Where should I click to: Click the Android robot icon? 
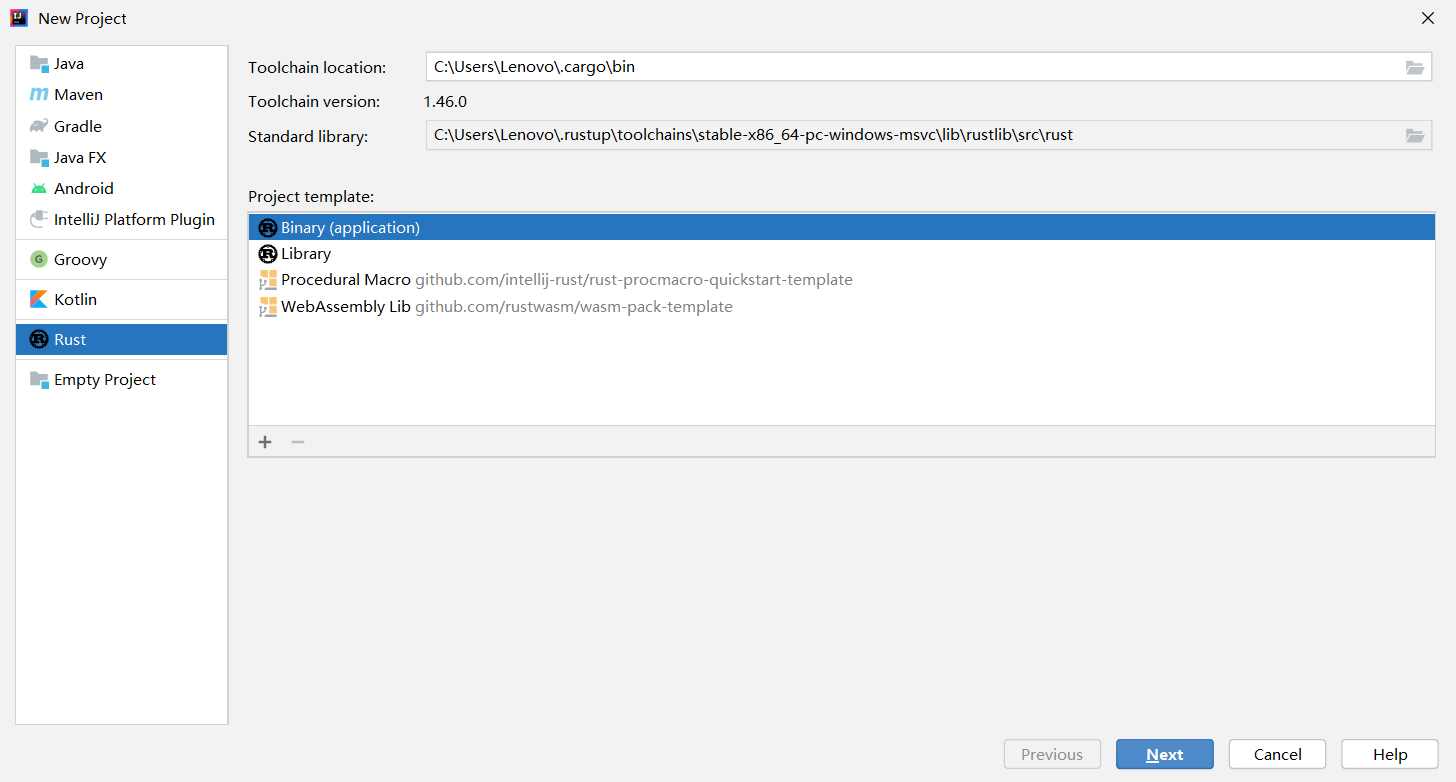point(39,188)
